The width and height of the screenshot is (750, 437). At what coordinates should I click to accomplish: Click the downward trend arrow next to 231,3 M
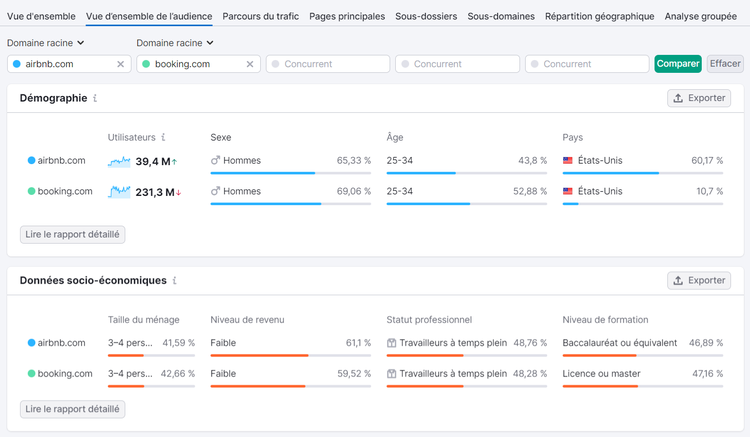coord(178,193)
